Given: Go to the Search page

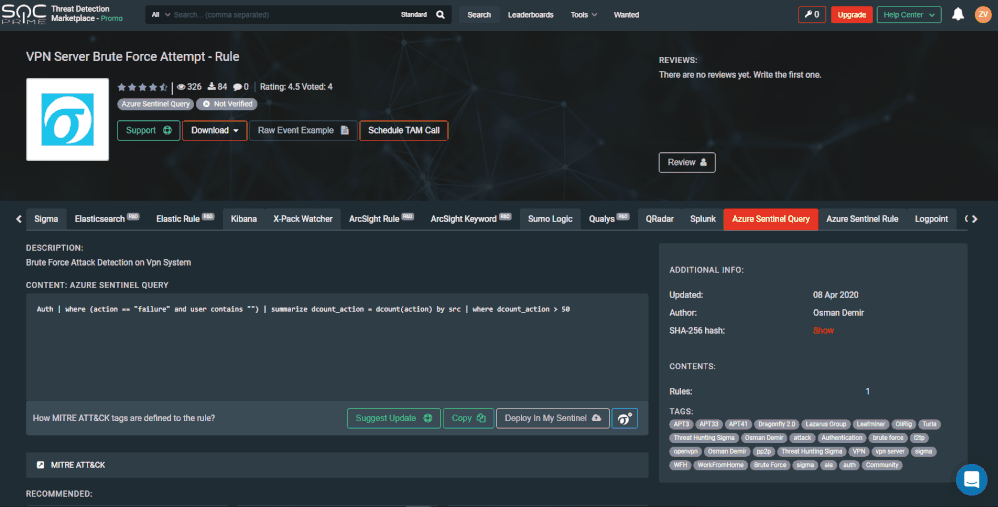Looking at the screenshot, I should tap(479, 15).
